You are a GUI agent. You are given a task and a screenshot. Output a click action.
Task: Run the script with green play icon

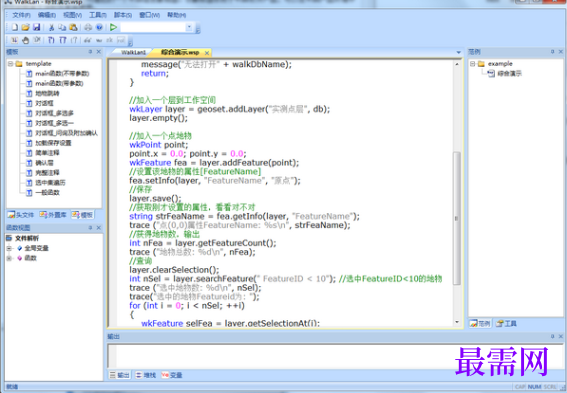(114, 27)
